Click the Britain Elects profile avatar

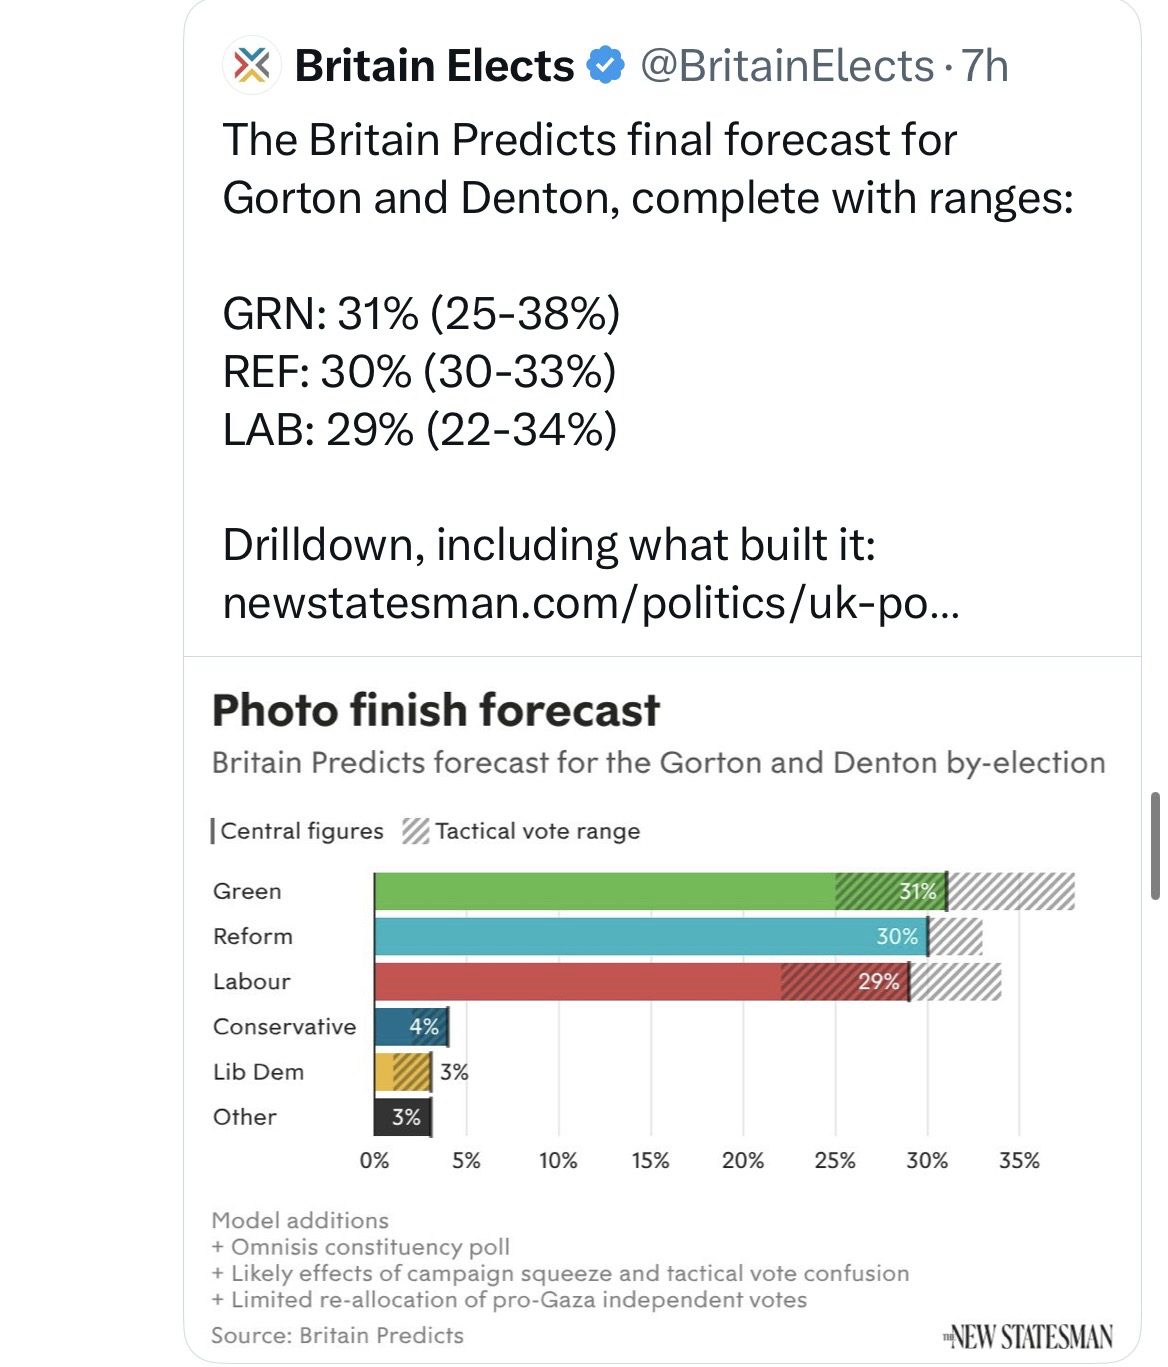click(x=251, y=66)
